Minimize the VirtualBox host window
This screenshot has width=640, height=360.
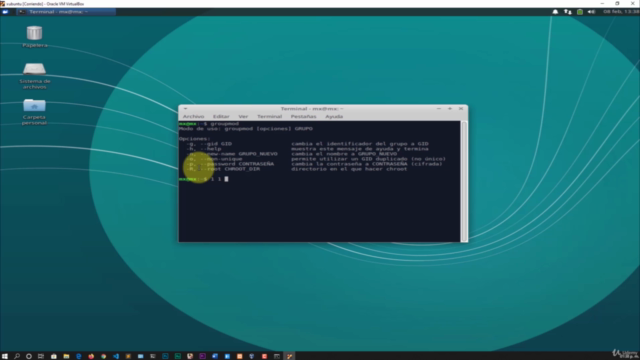point(602,3)
